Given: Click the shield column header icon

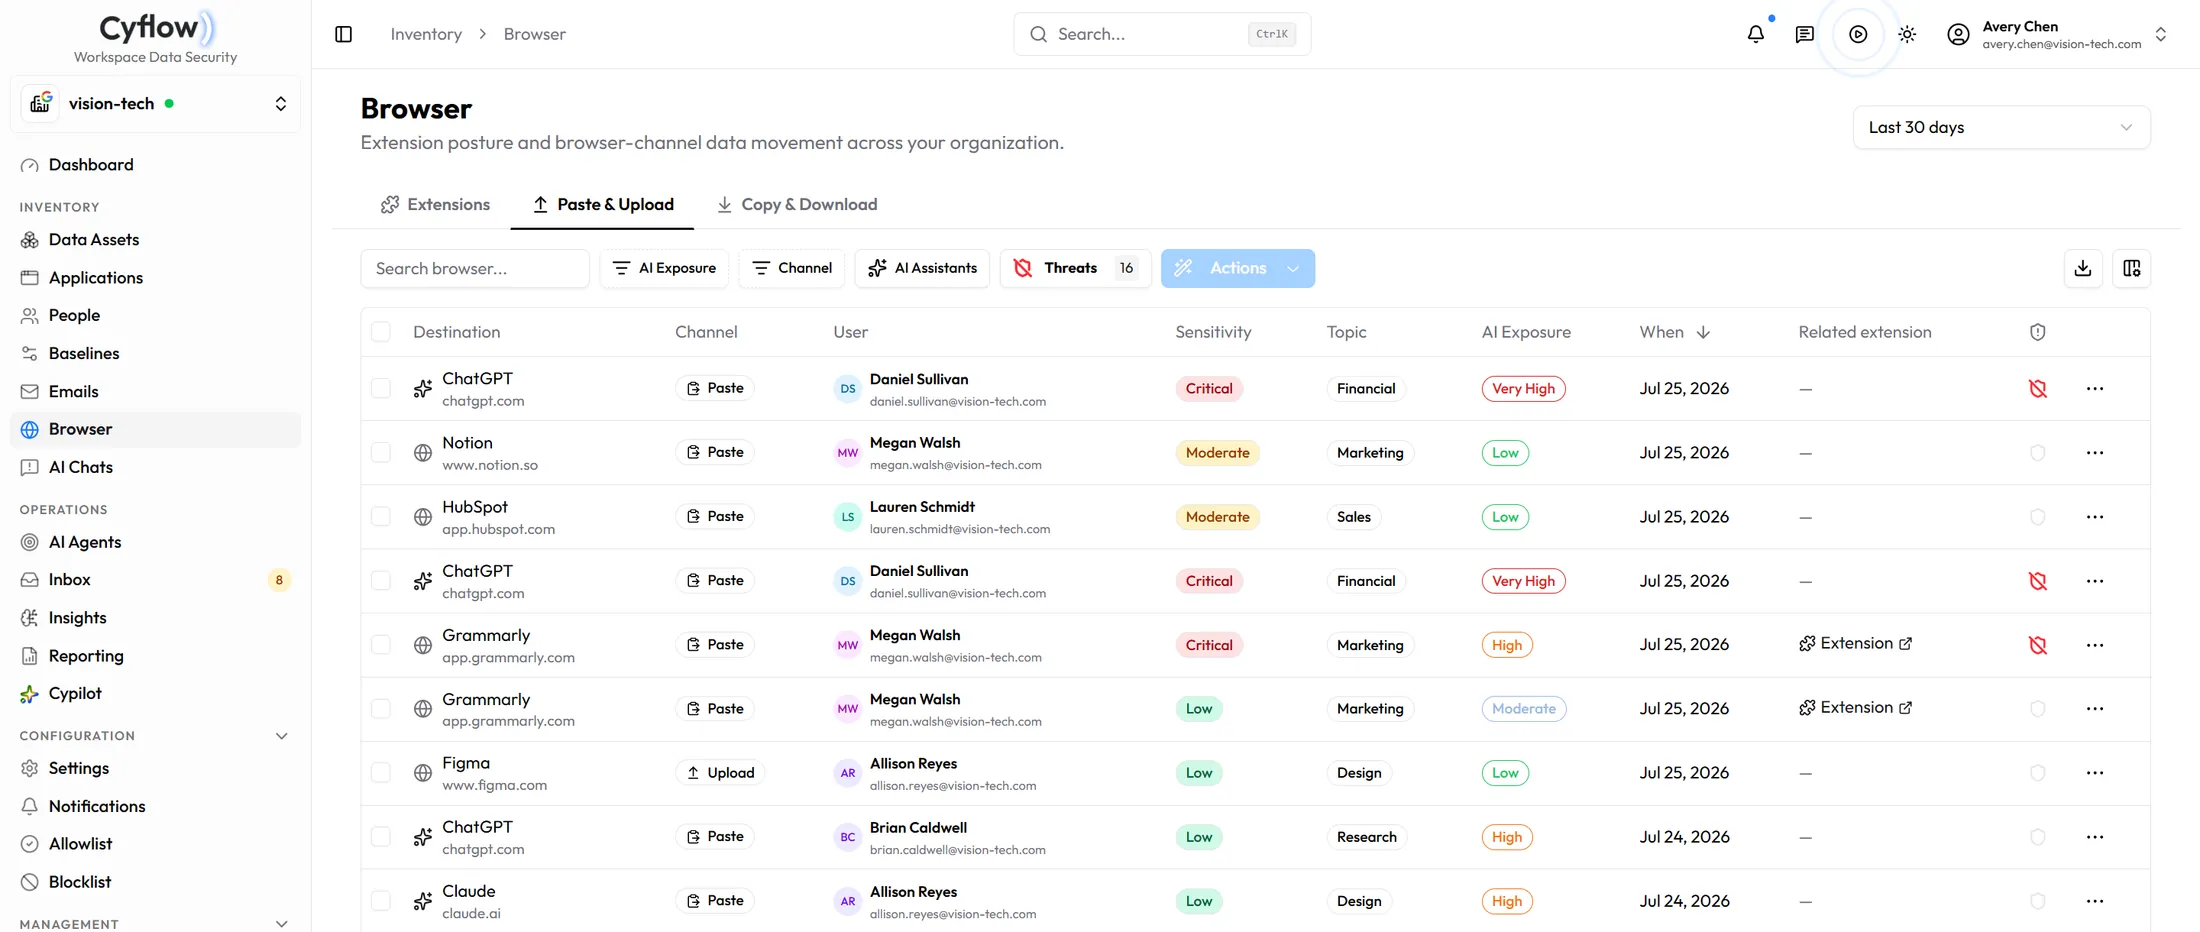Looking at the screenshot, I should (2038, 332).
